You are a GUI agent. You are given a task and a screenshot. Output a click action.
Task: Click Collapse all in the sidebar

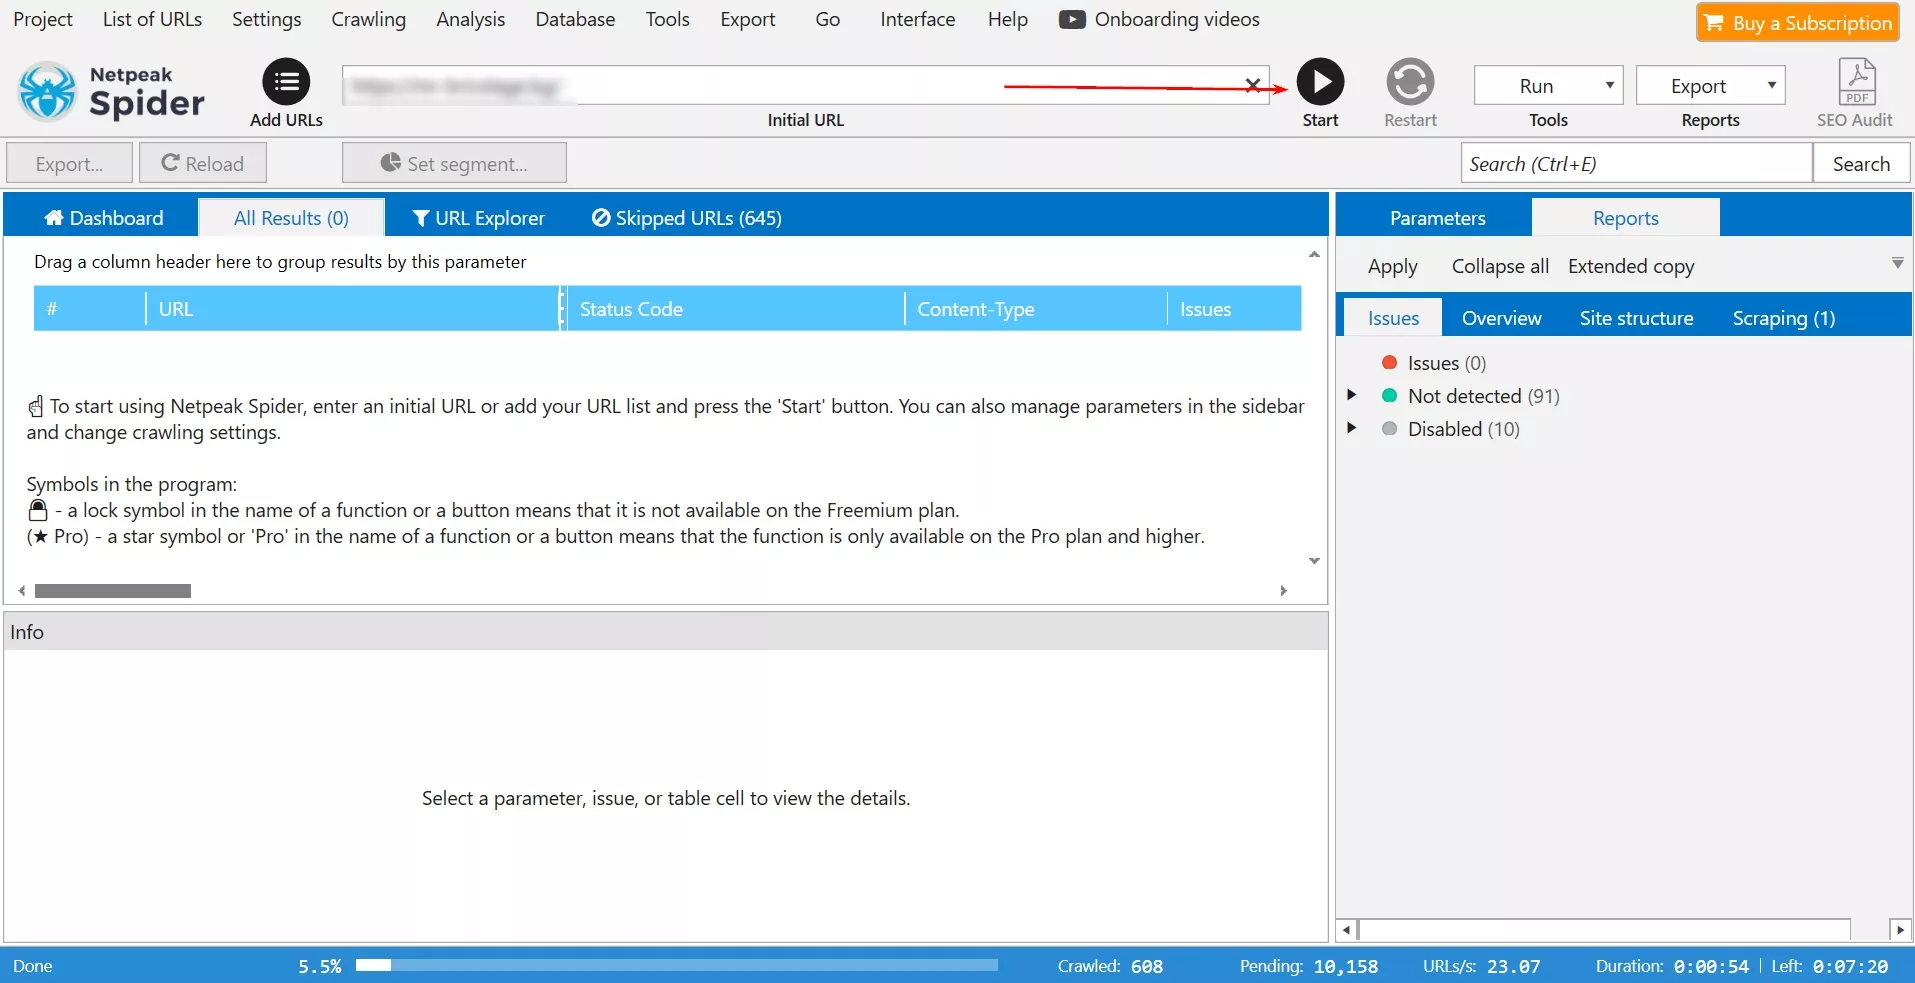point(1500,266)
